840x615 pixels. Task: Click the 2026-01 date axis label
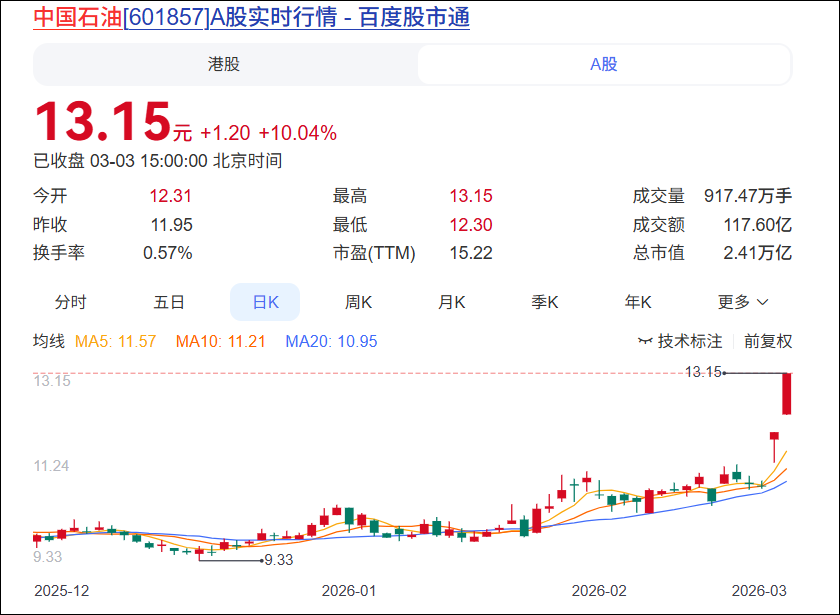349,591
